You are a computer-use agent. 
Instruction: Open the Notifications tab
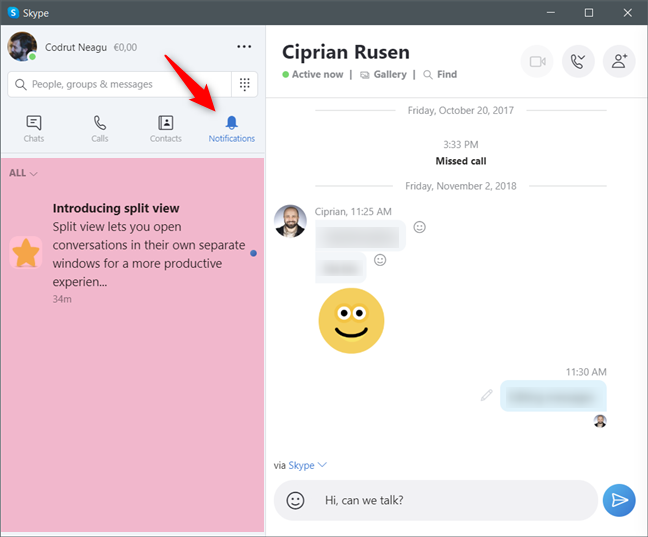tap(231, 129)
